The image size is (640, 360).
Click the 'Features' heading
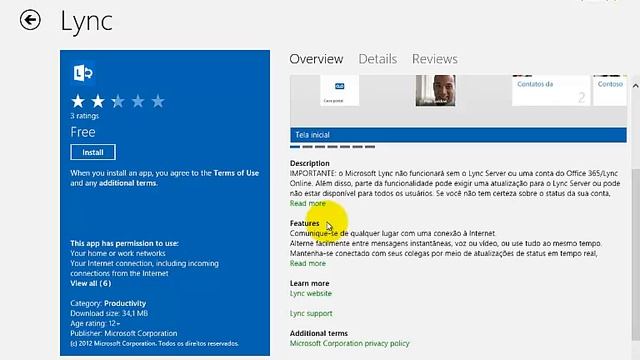click(304, 223)
